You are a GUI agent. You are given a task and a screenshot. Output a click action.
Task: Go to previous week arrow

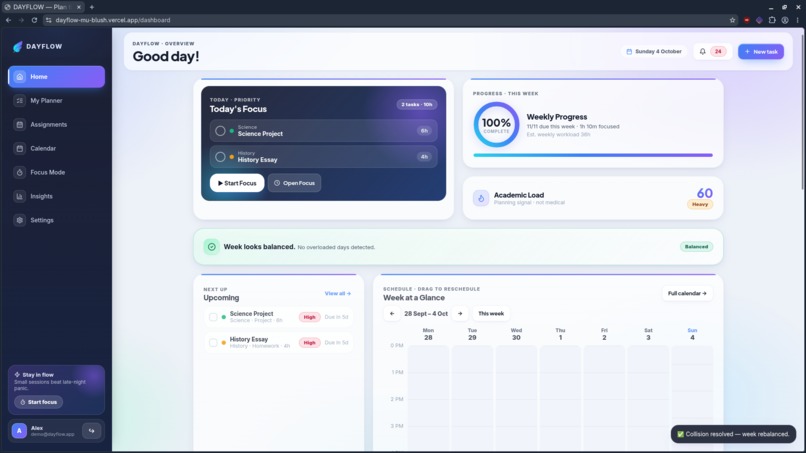click(x=392, y=314)
